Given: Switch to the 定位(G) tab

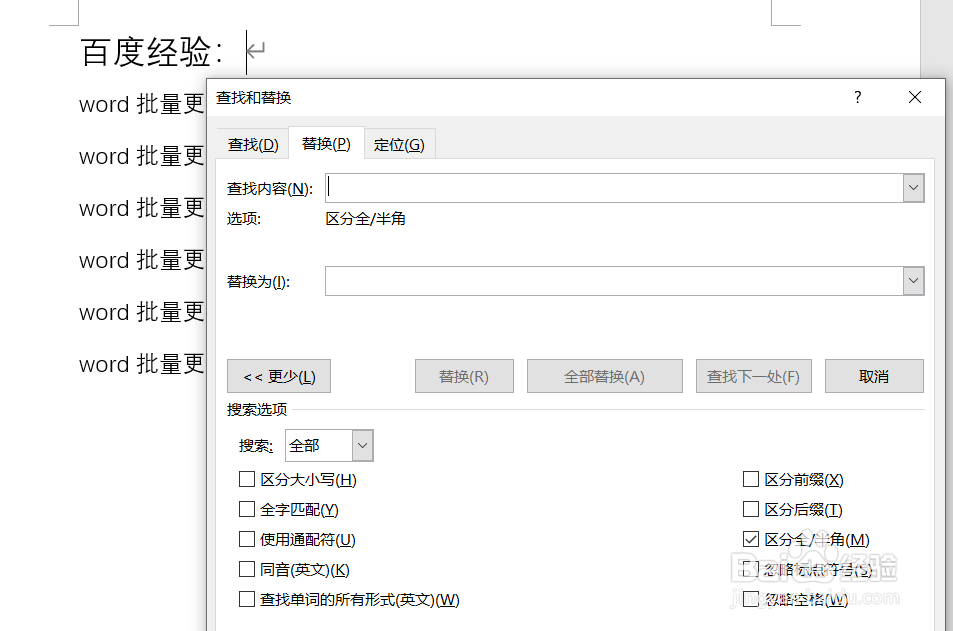Looking at the screenshot, I should (x=399, y=143).
